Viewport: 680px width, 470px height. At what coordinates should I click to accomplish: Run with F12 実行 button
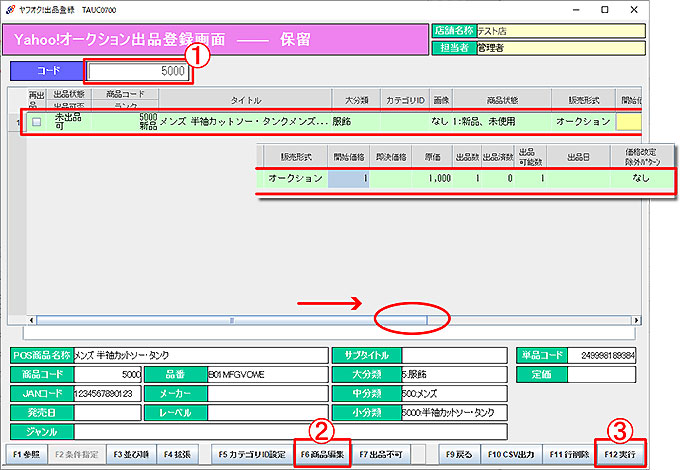coord(621,454)
